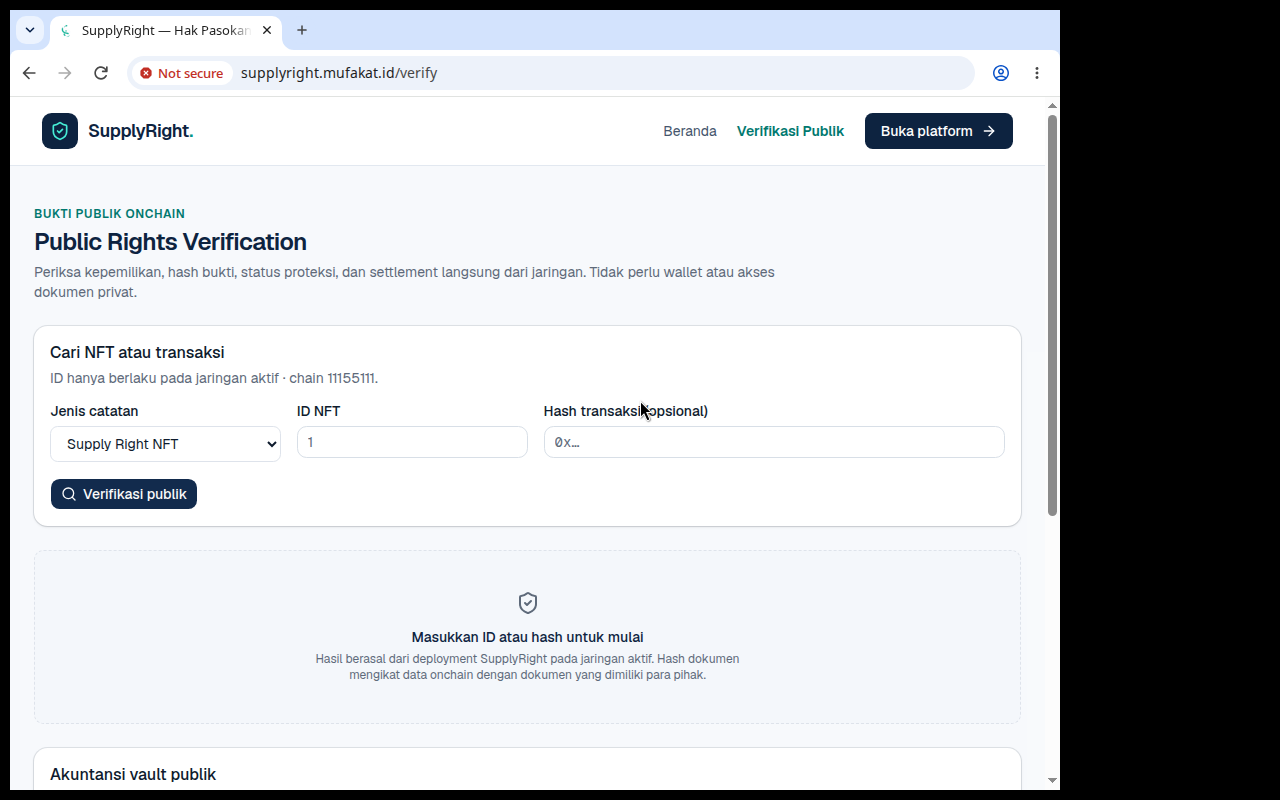The height and width of the screenshot is (800, 1280).
Task: Close the SupplyRight browser tab
Action: [267, 30]
